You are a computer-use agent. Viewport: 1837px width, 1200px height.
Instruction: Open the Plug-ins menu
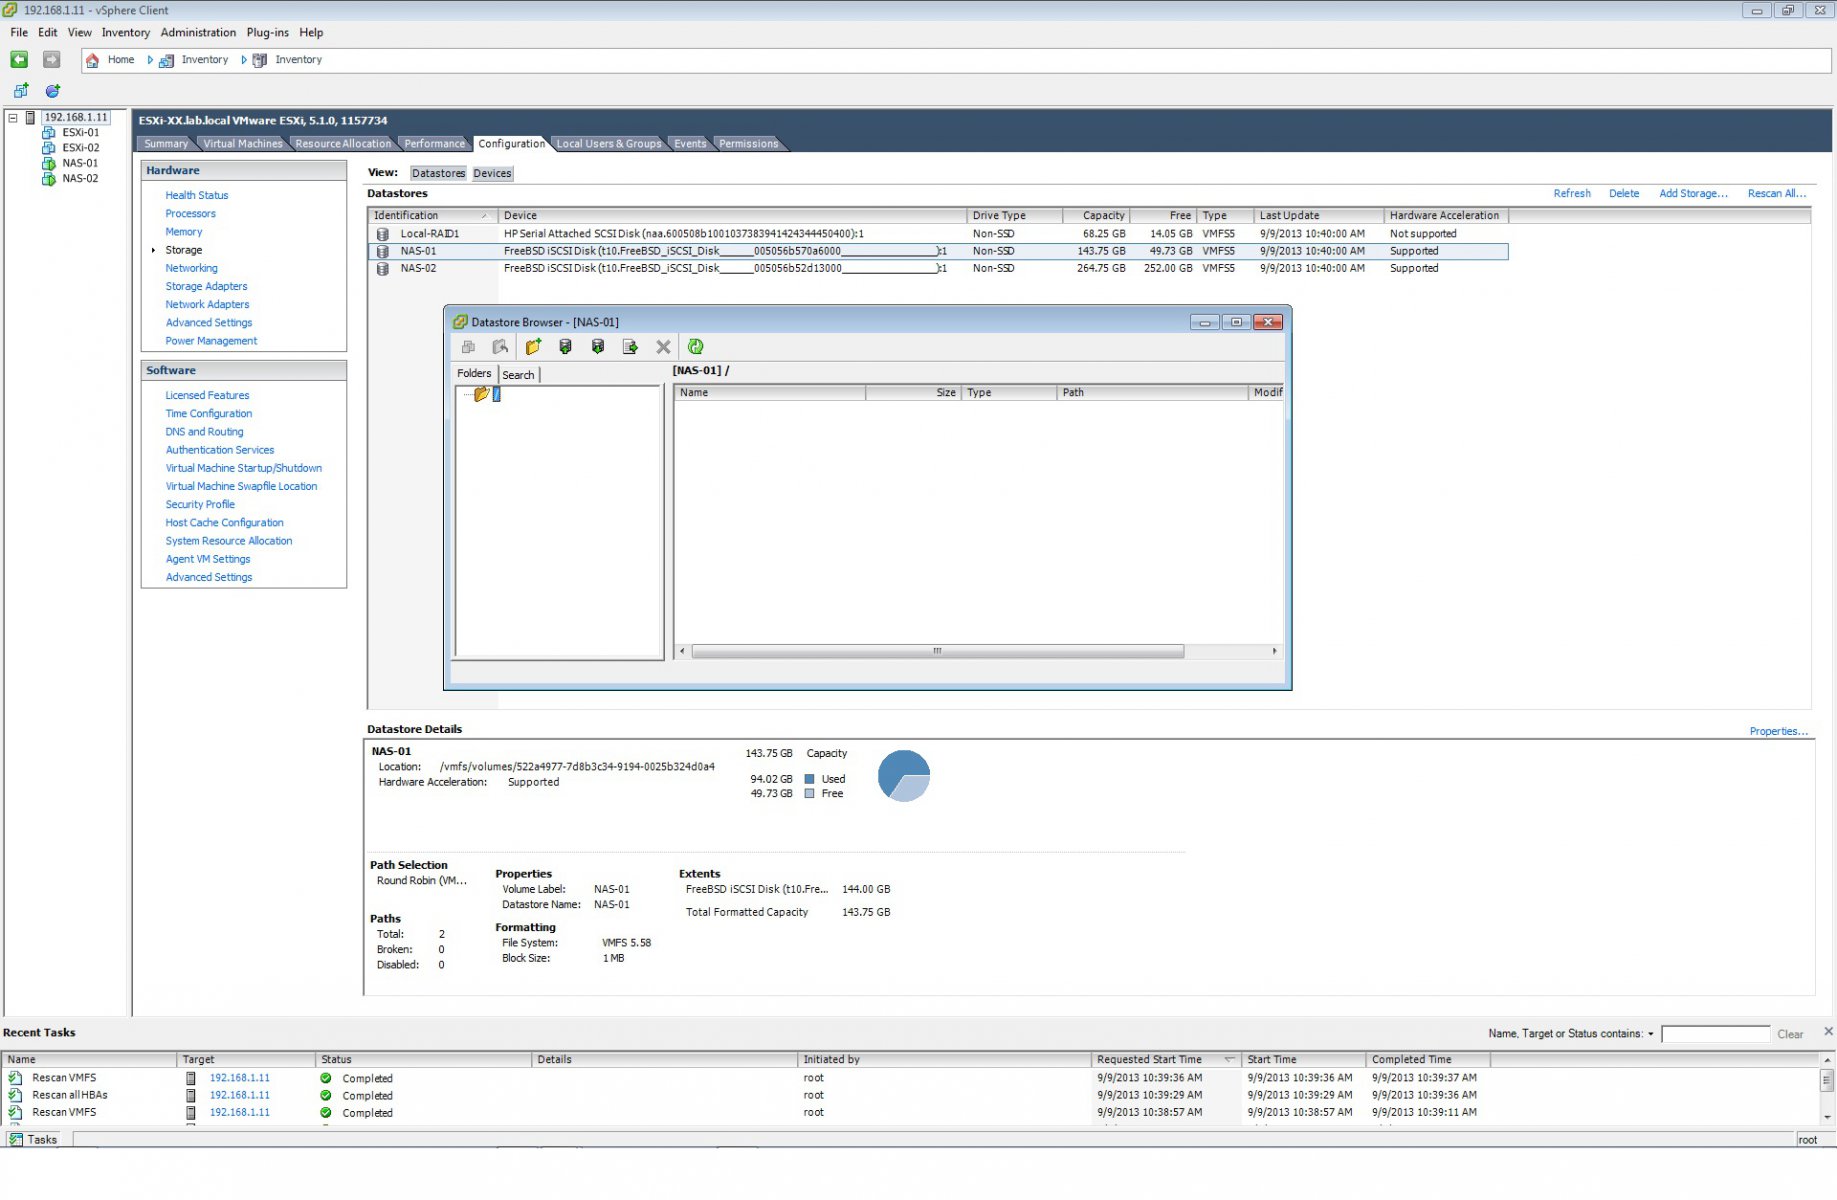267,32
